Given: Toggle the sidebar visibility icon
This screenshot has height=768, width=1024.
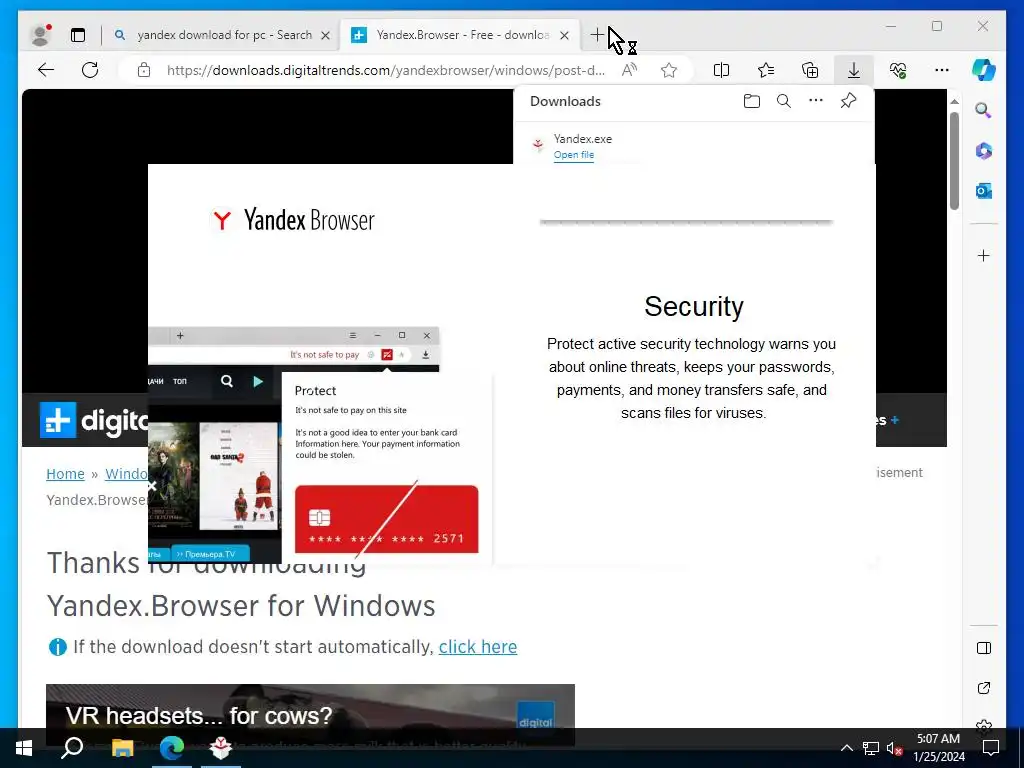Looking at the screenshot, I should coord(984,648).
